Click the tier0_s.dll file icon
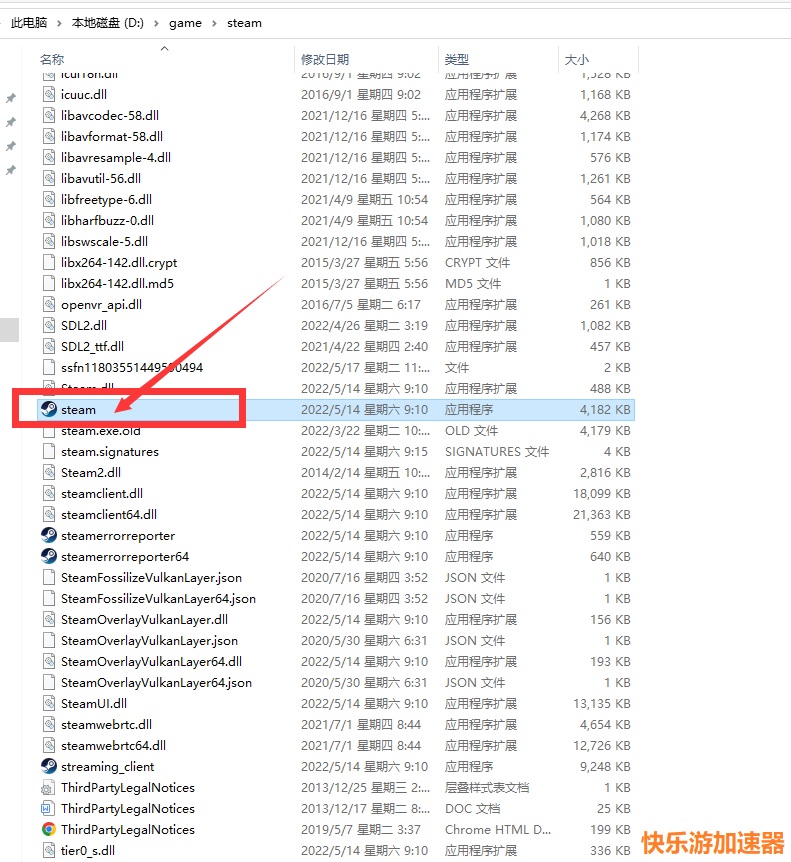 (49, 850)
